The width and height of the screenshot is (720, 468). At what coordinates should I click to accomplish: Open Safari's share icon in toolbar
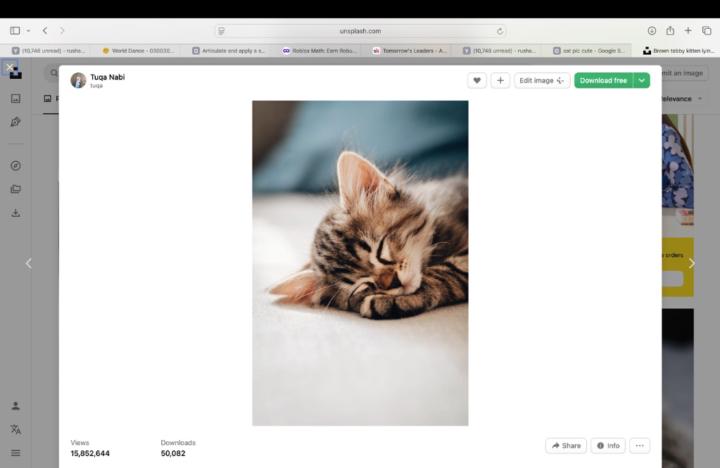point(670,31)
